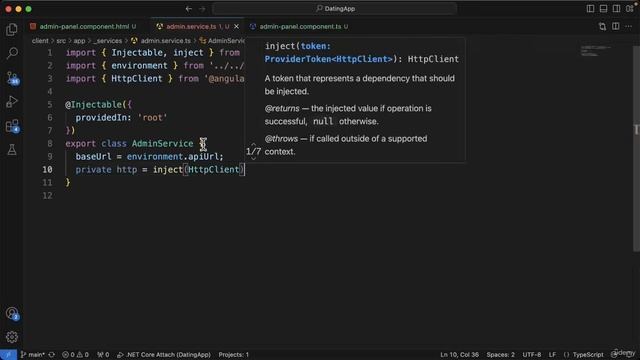Click 'private' keyword on line 10
This screenshot has width=640, height=360.
(93, 169)
